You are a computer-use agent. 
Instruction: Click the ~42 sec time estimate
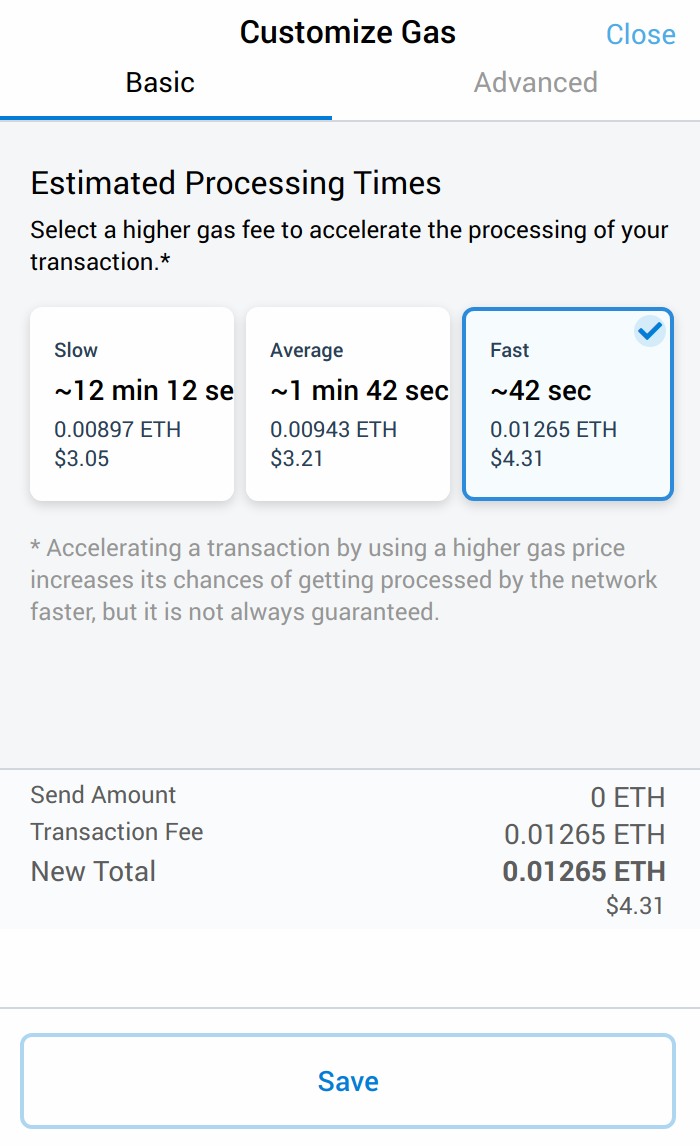541,391
